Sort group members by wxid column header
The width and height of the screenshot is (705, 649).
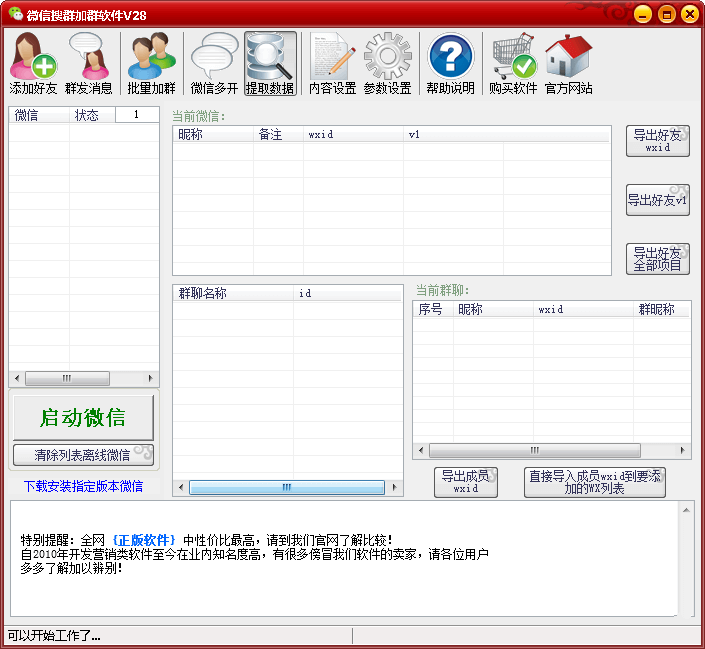click(583, 309)
